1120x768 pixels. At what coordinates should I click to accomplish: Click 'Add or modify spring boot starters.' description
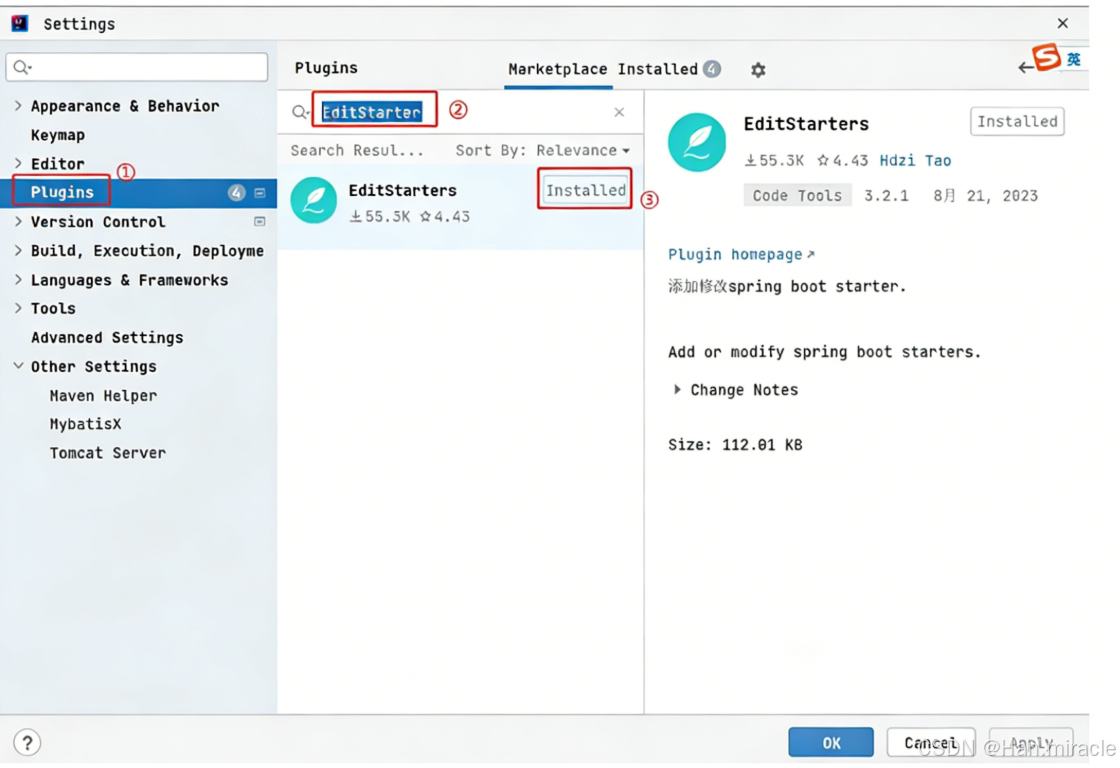pyautogui.click(x=824, y=352)
